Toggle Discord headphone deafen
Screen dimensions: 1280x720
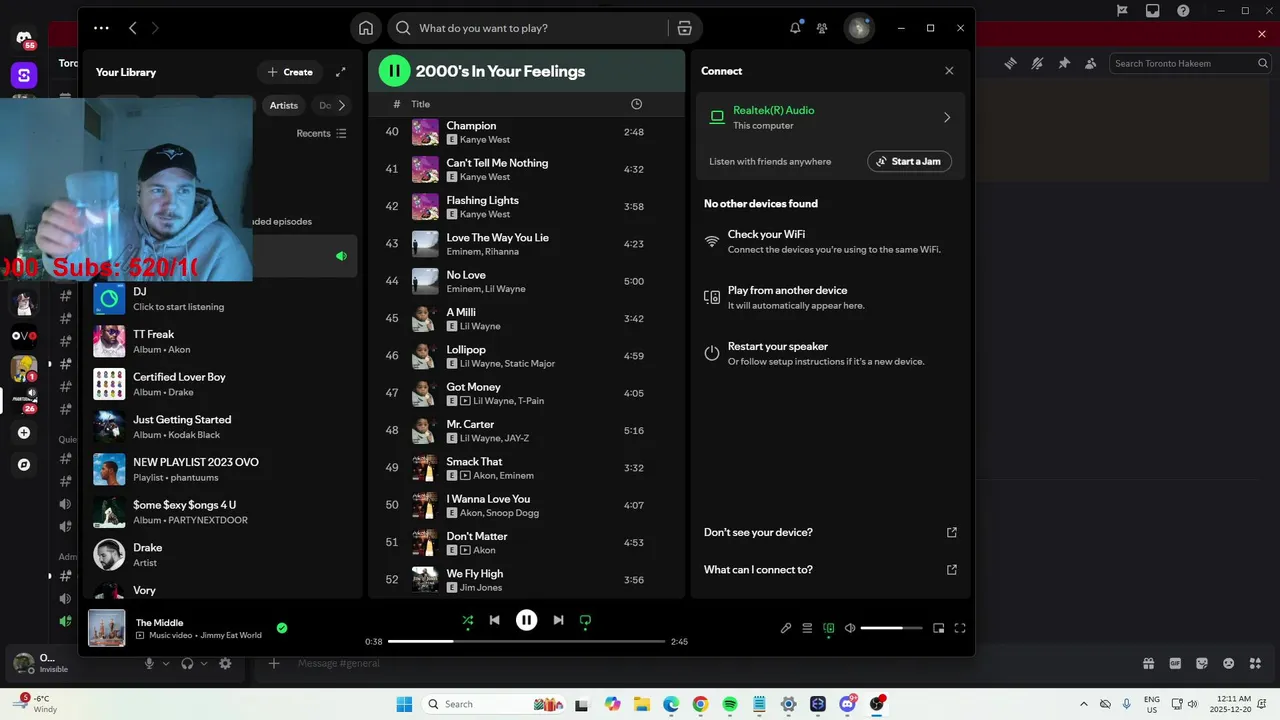coord(187,663)
